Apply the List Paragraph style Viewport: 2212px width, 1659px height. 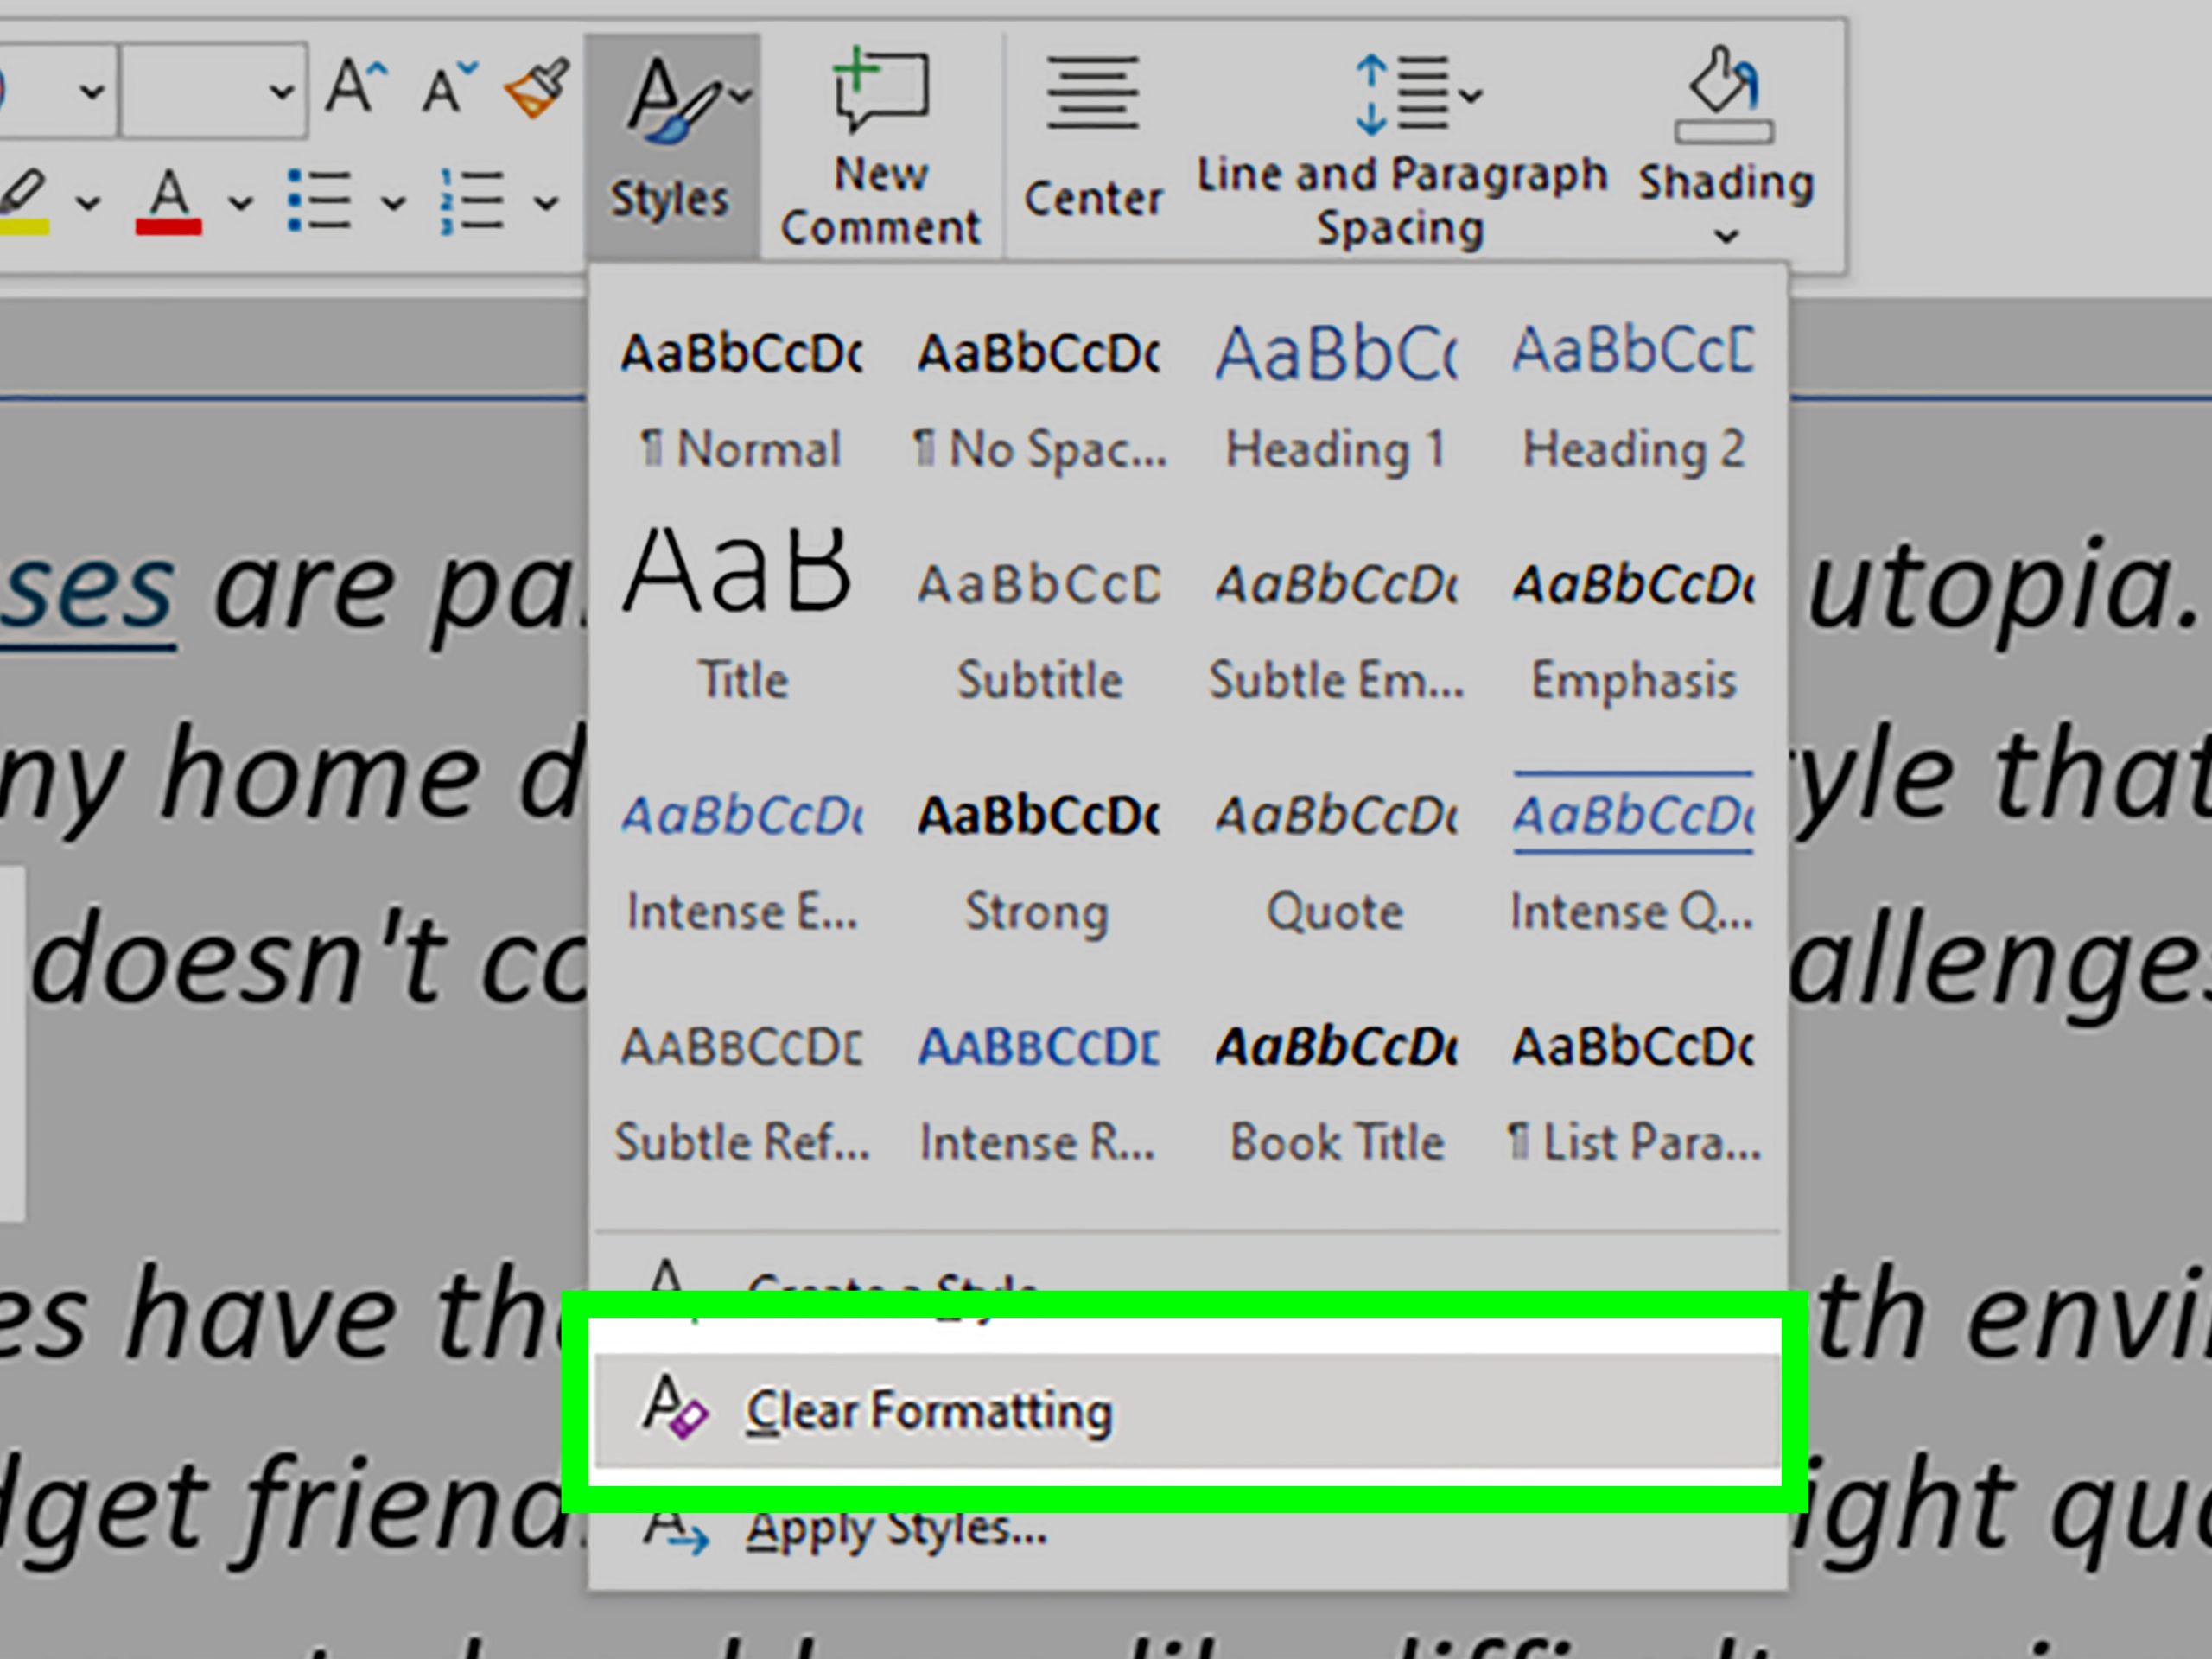1633,1092
